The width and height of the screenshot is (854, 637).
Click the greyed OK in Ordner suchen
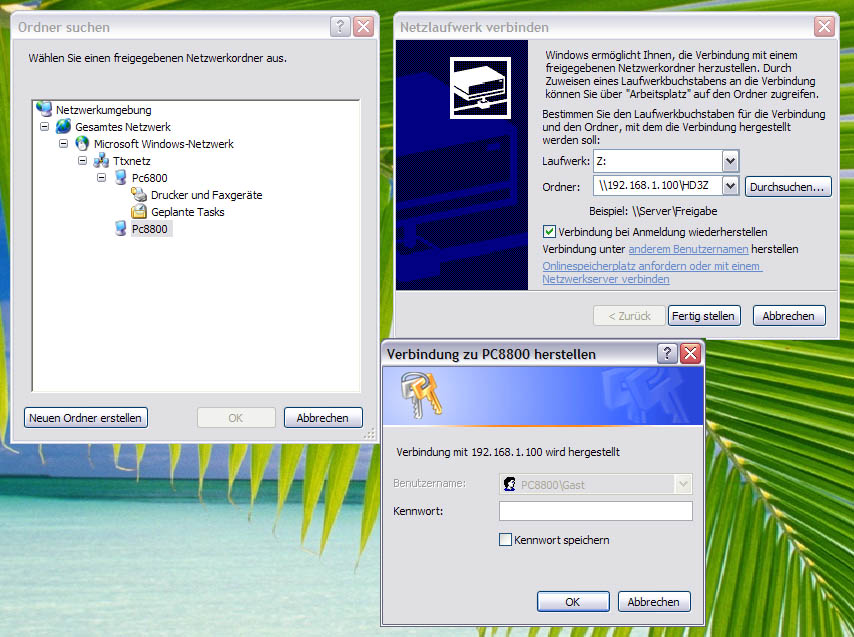pos(236,418)
